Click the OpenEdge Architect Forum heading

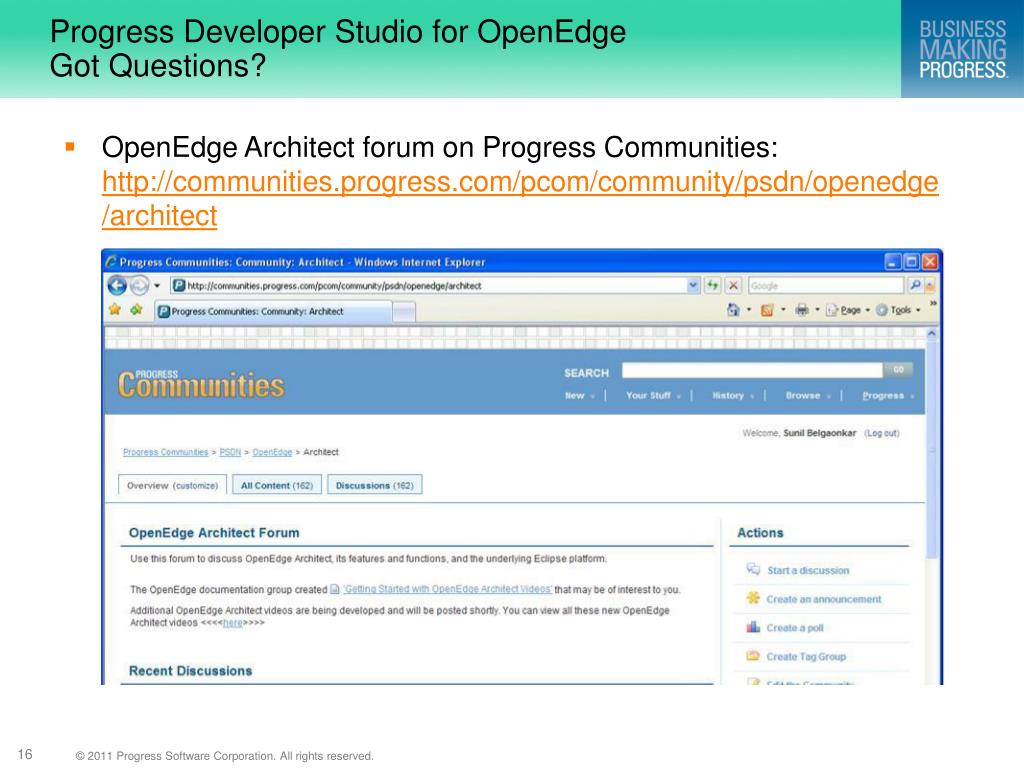point(214,533)
